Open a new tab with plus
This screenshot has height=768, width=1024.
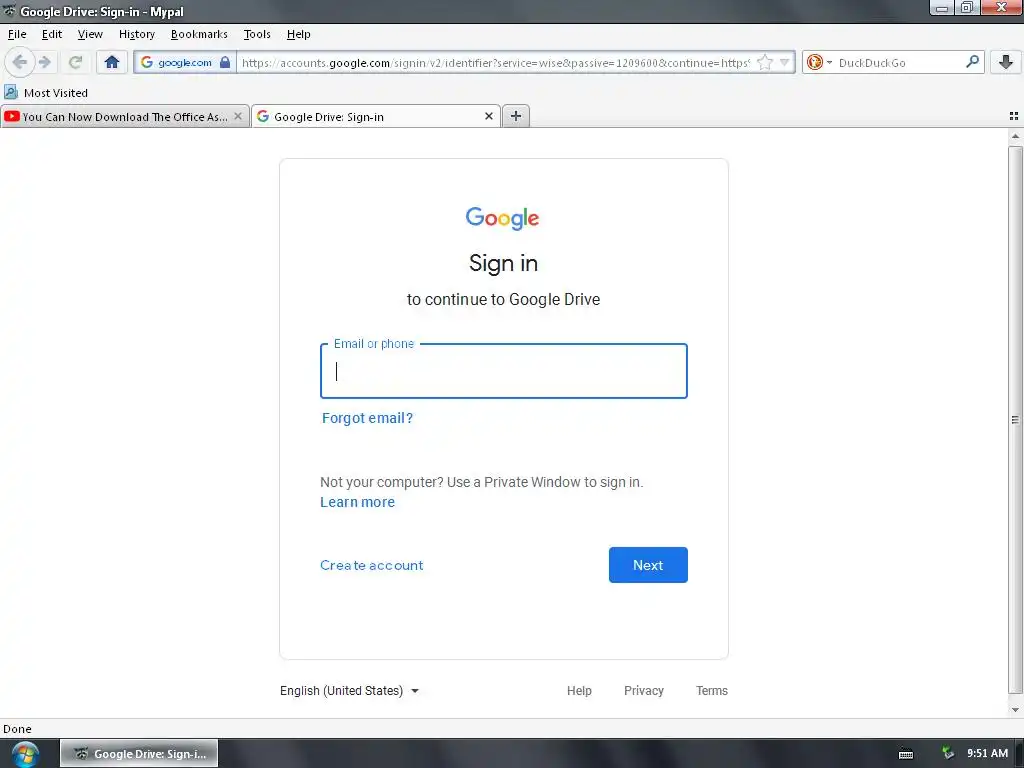516,116
